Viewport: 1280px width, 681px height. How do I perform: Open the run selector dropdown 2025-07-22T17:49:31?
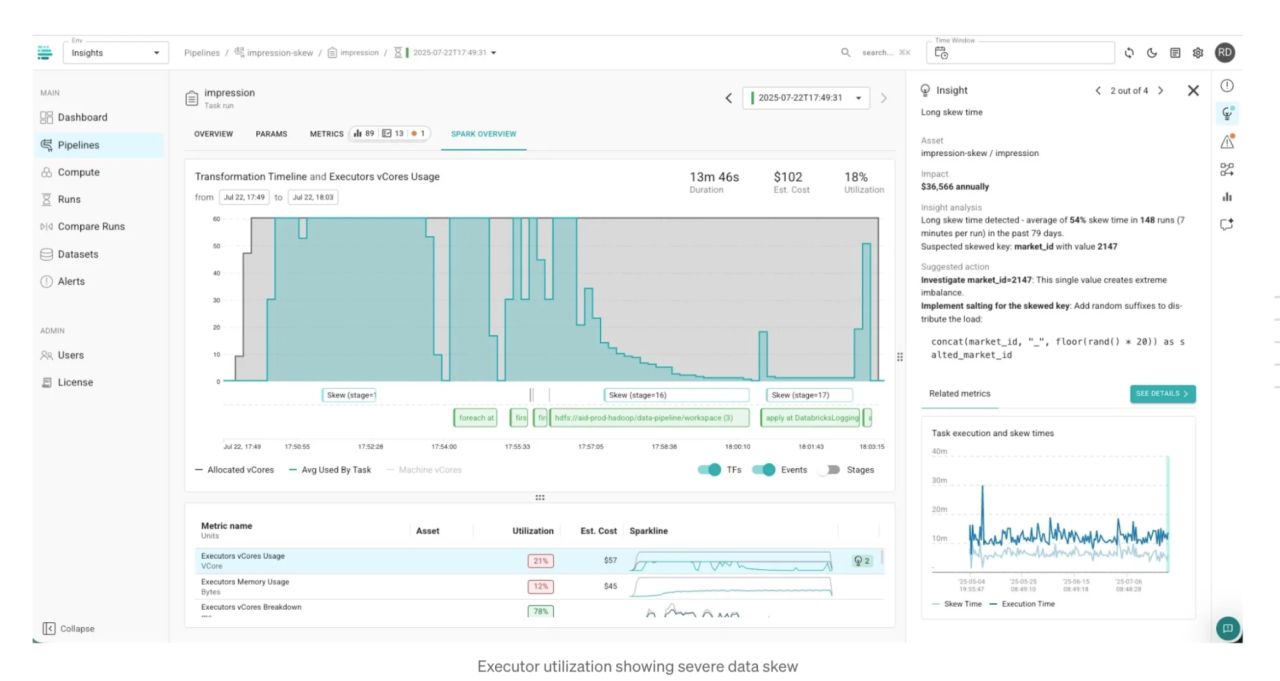[806, 98]
